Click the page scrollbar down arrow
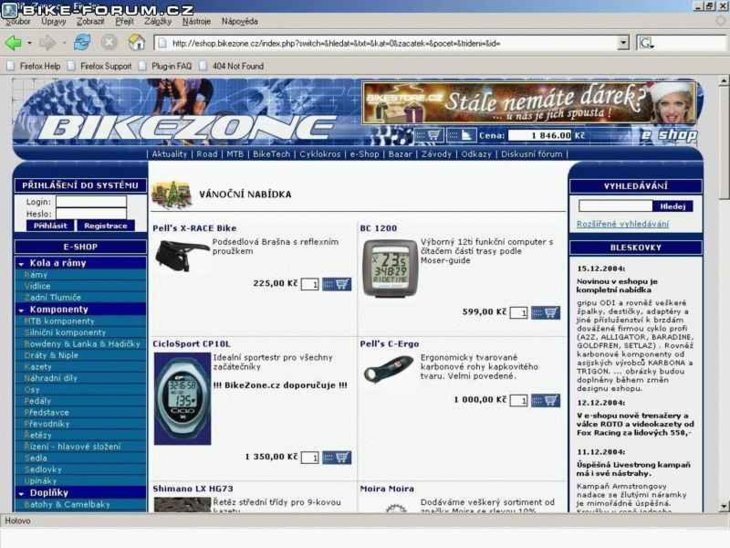 click(x=723, y=506)
